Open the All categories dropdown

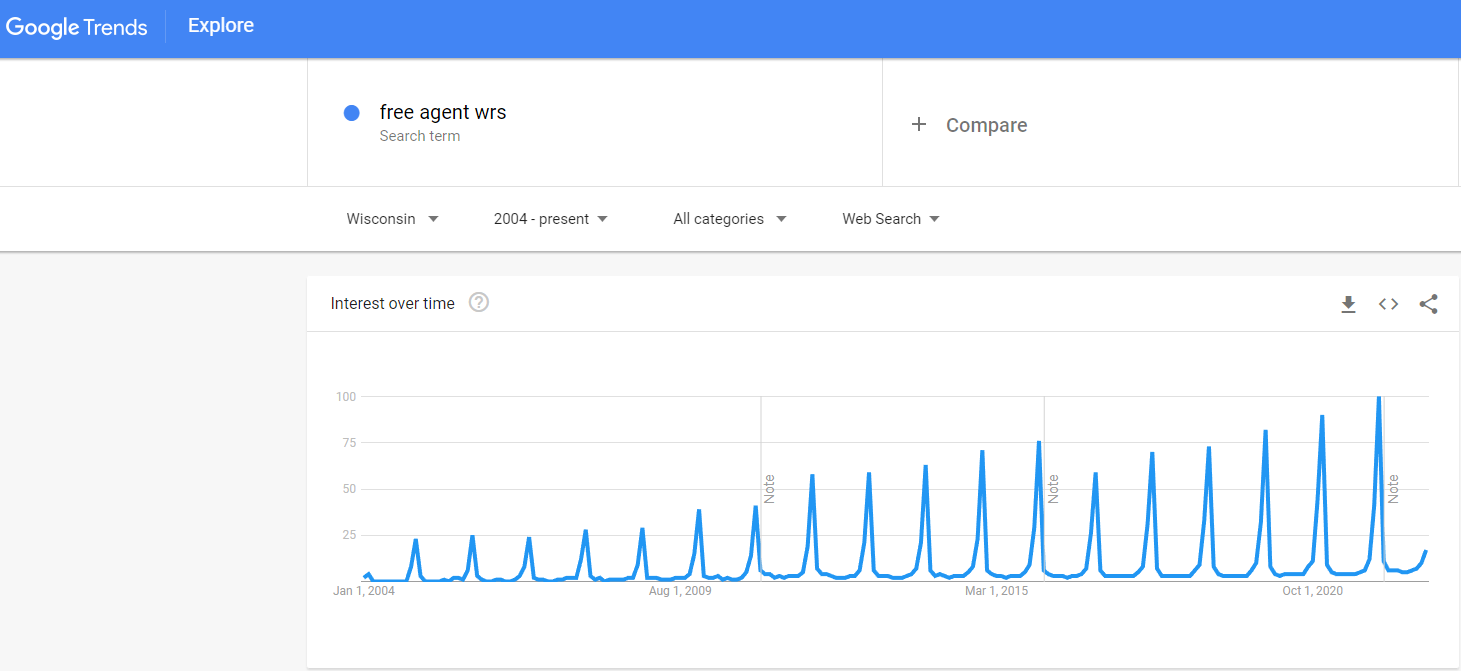coord(729,219)
